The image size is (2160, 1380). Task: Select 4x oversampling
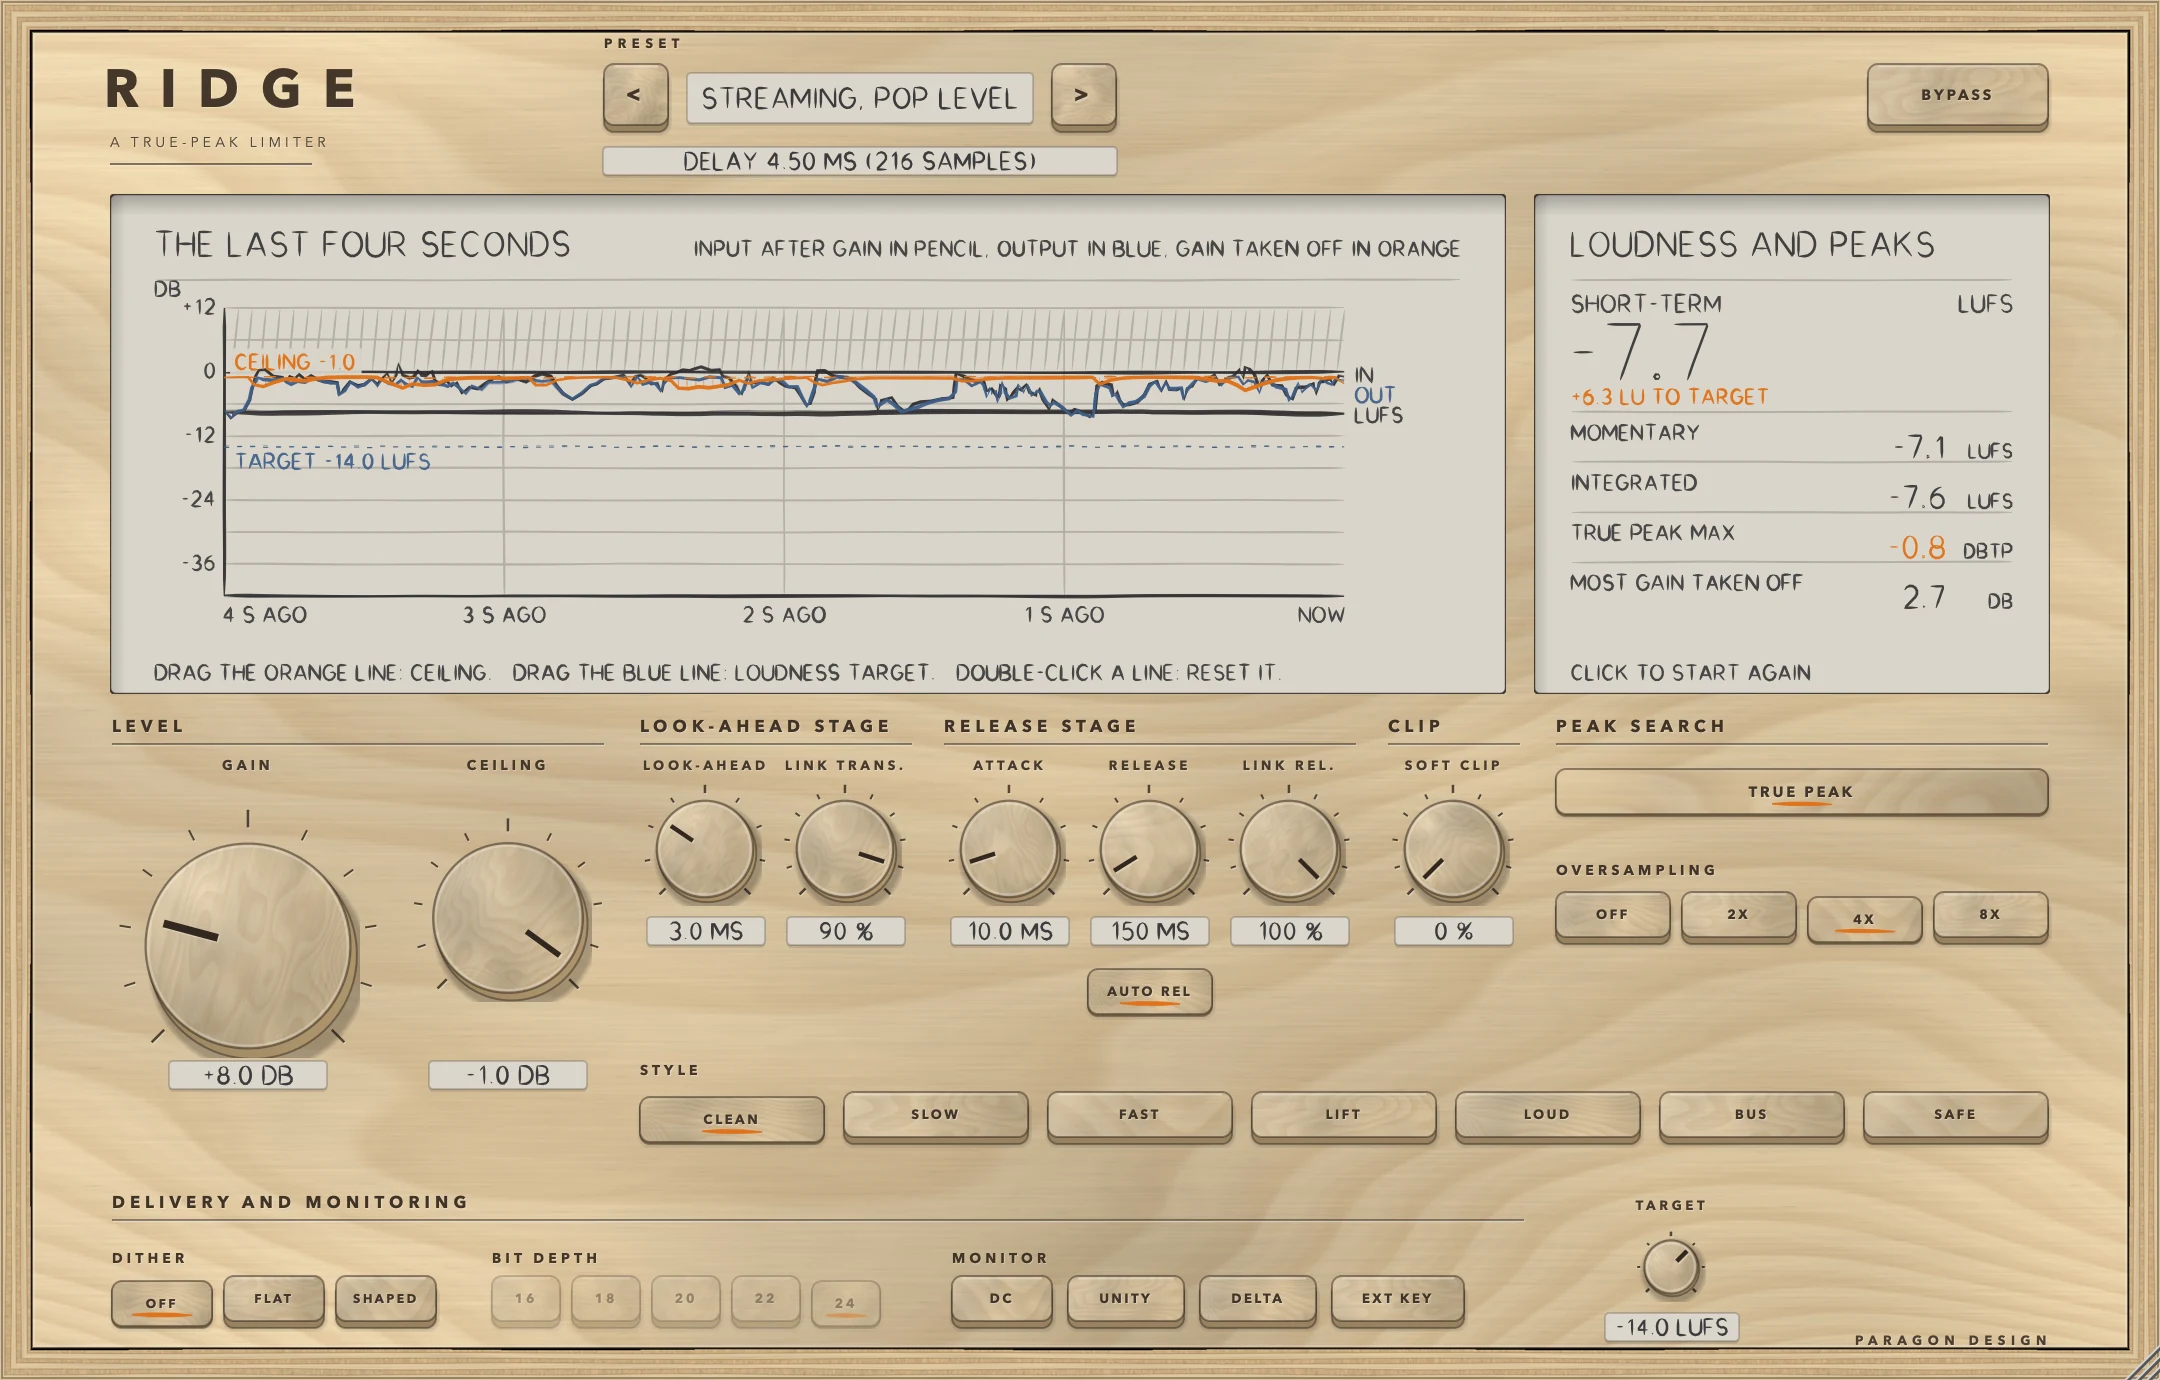click(x=1864, y=919)
